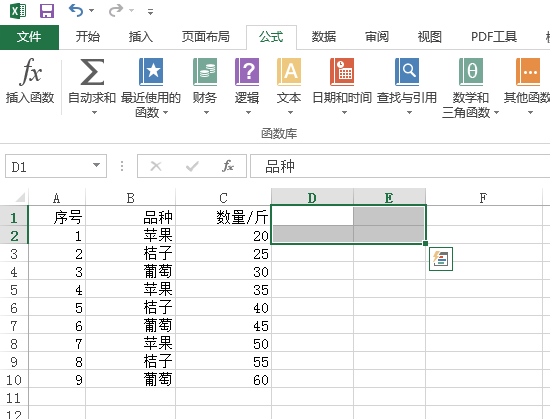
Task: Click the Select All corner triangle
Action: click(x=20, y=197)
